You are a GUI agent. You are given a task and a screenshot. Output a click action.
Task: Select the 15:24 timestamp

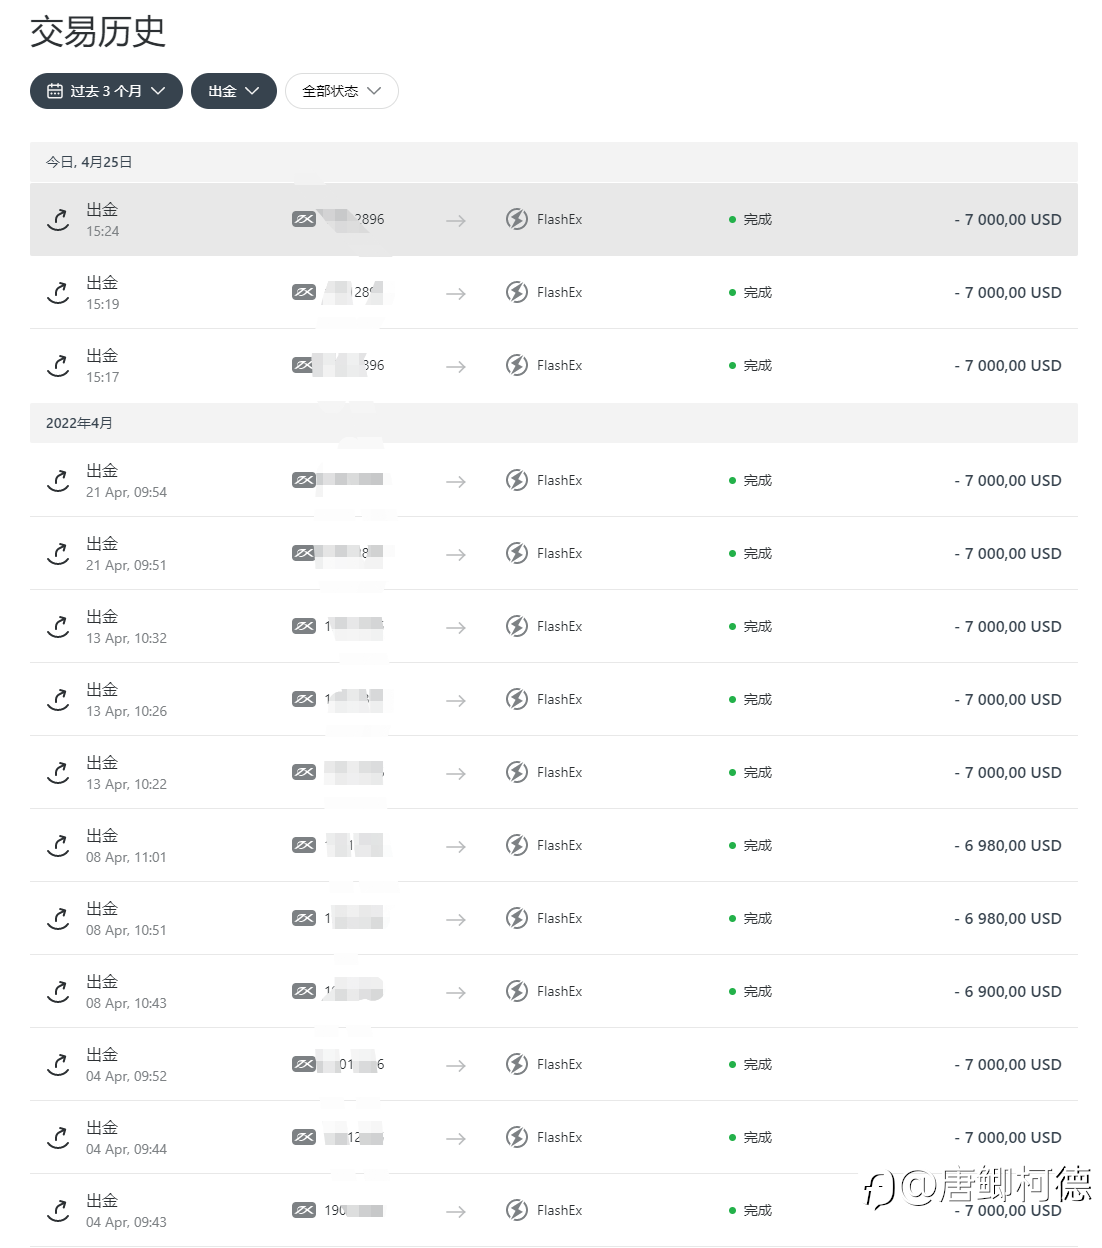click(x=103, y=231)
